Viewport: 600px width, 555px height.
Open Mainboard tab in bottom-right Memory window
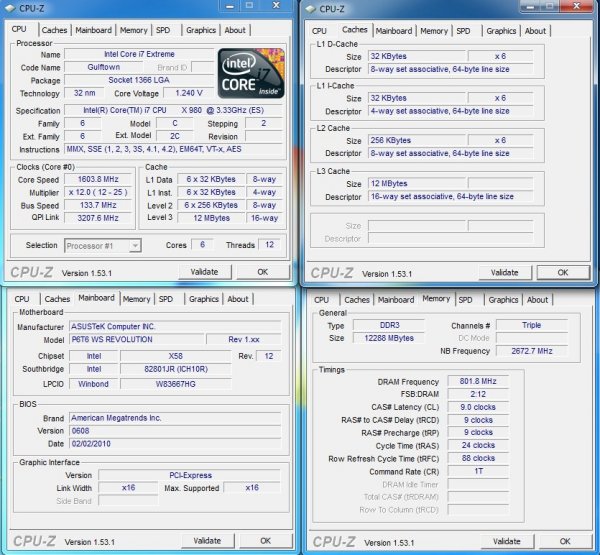[396, 300]
